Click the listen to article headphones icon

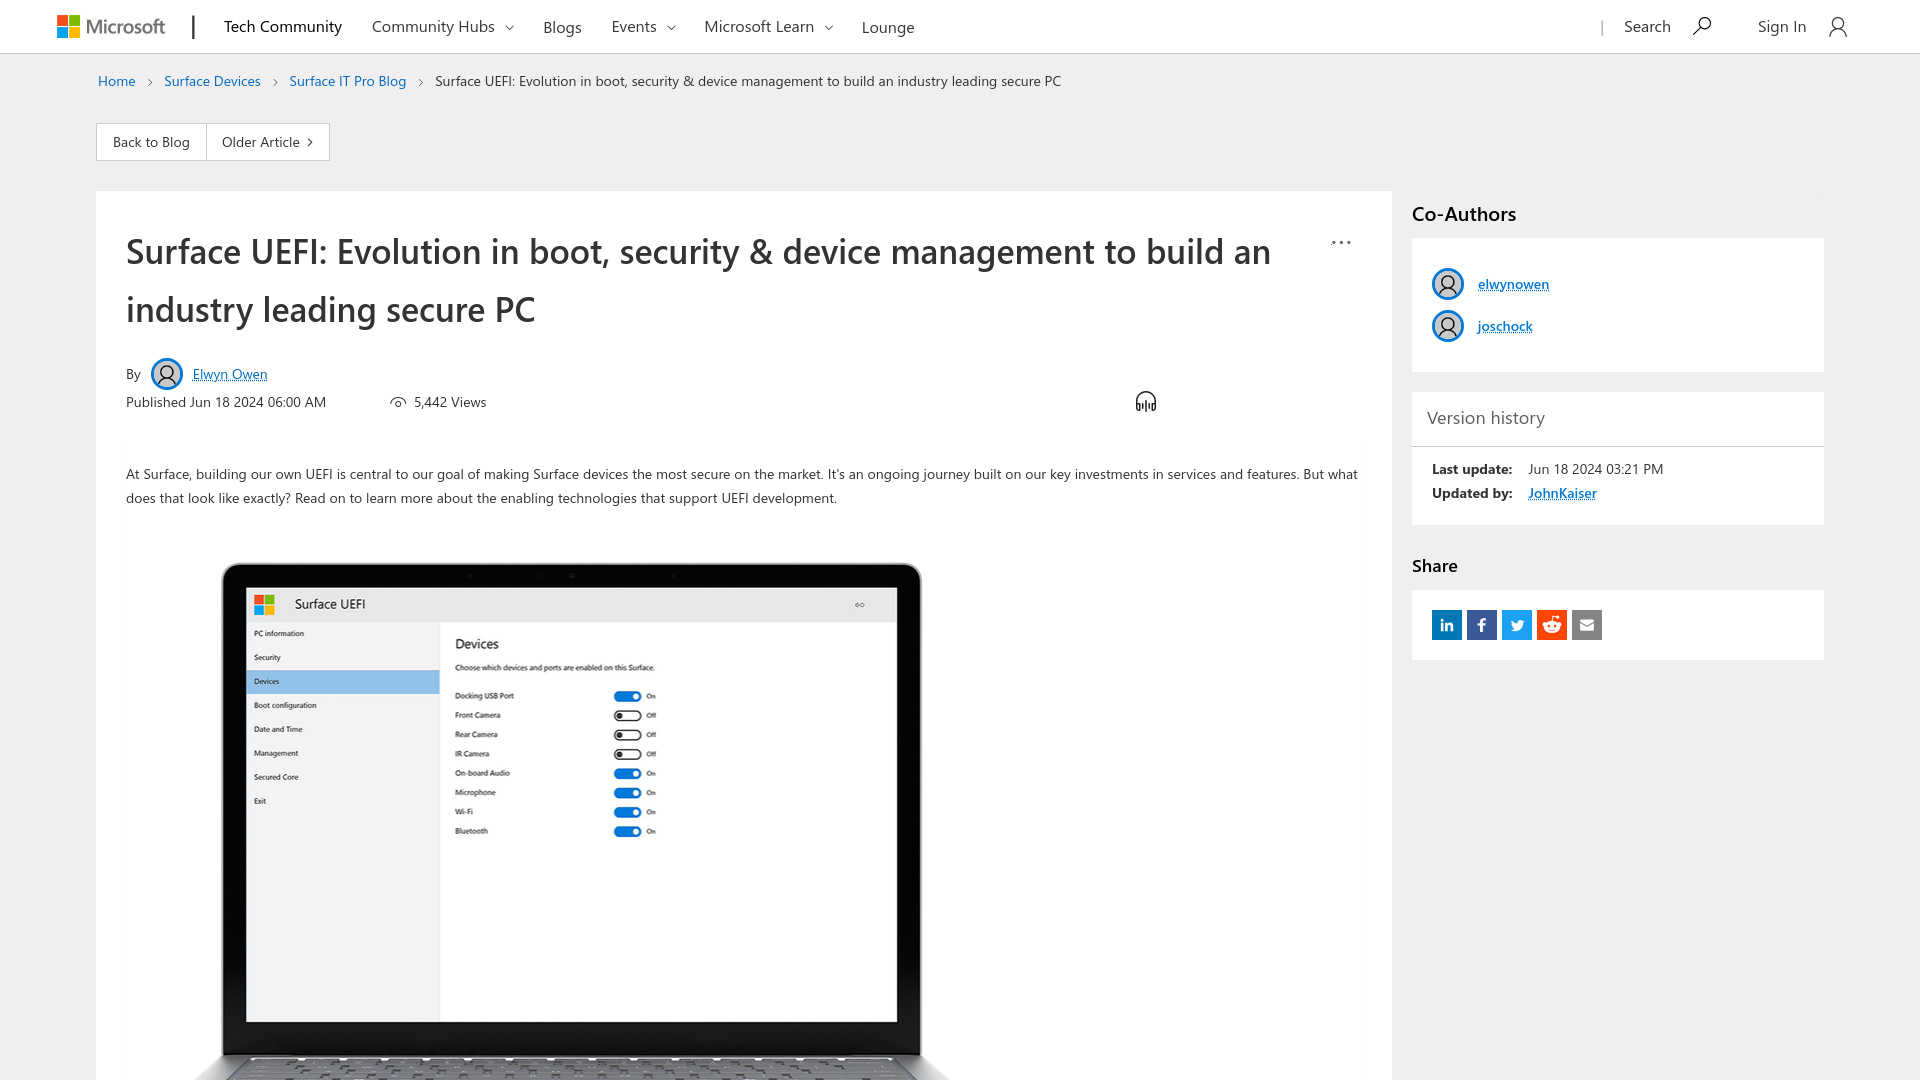(1146, 402)
